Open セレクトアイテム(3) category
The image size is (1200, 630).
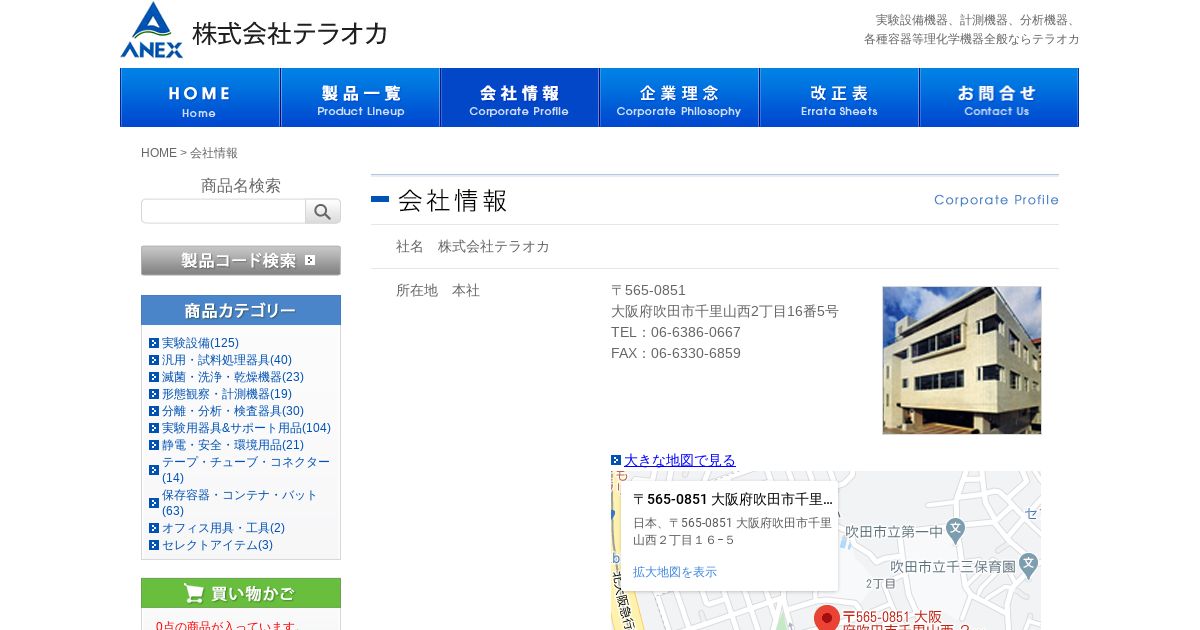point(217,545)
